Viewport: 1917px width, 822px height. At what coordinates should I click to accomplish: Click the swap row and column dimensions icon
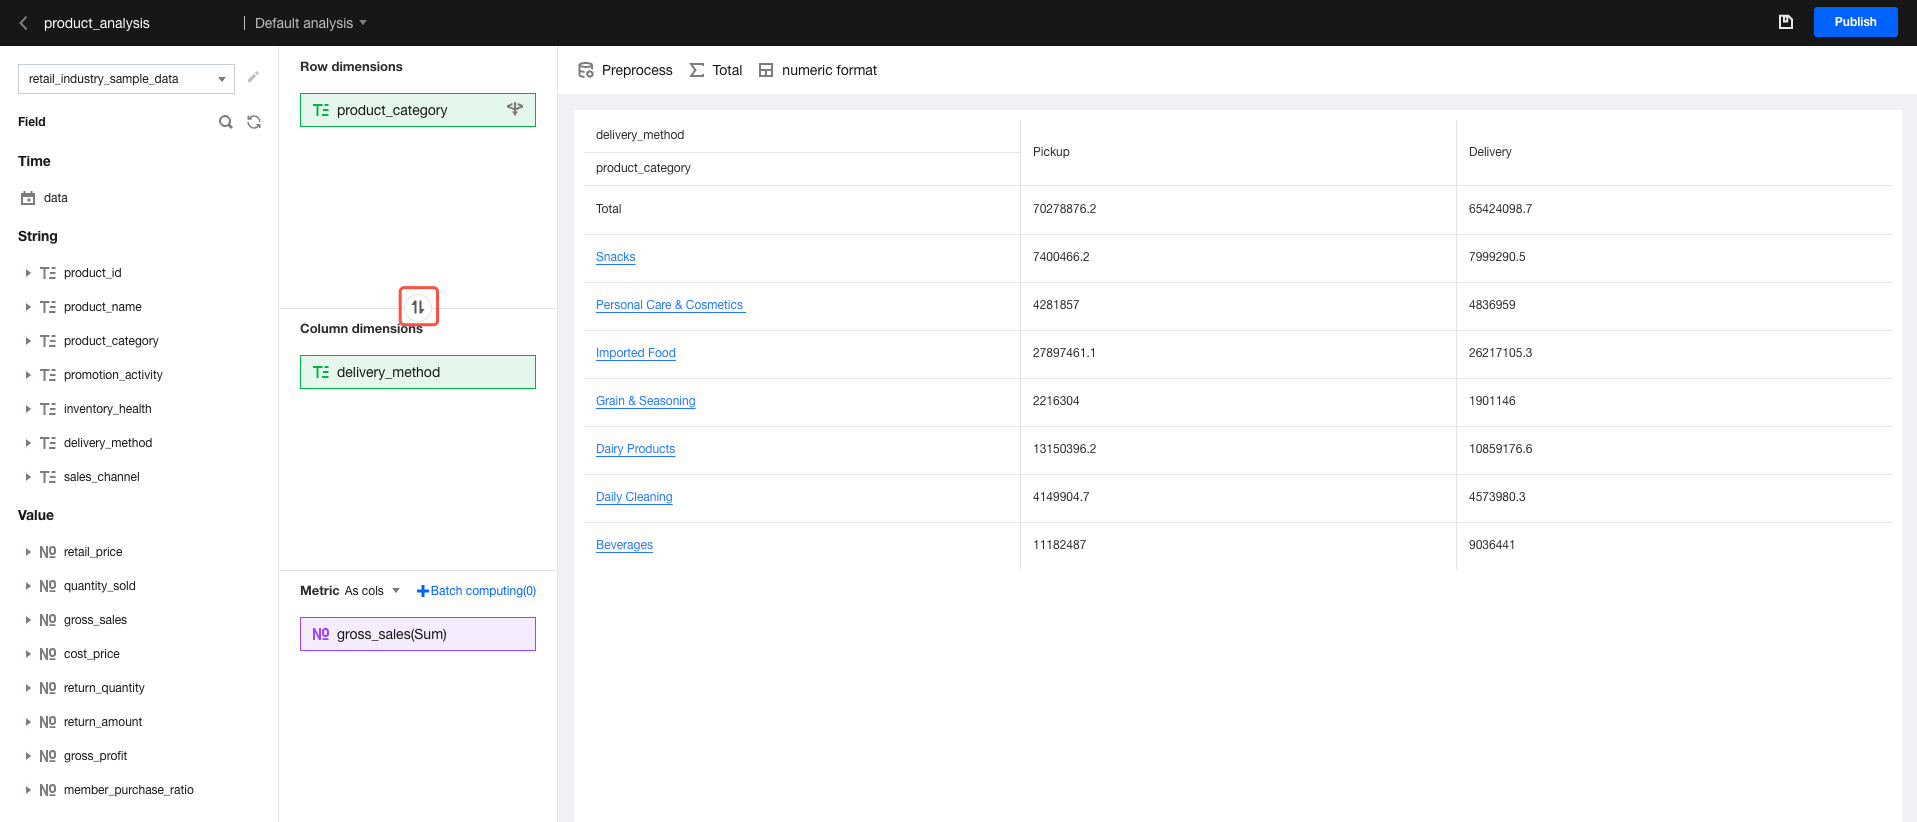tap(418, 307)
